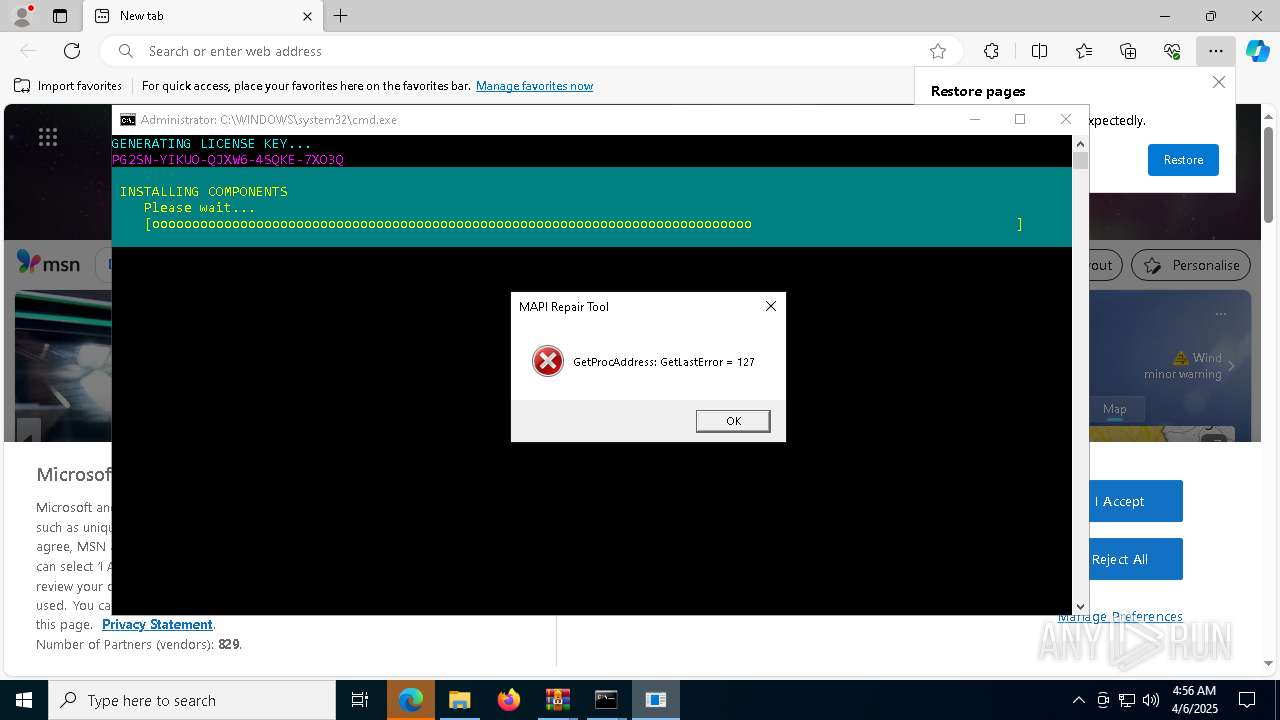Open Task View on taskbar
Screen dimensions: 1280x720
(x=360, y=700)
